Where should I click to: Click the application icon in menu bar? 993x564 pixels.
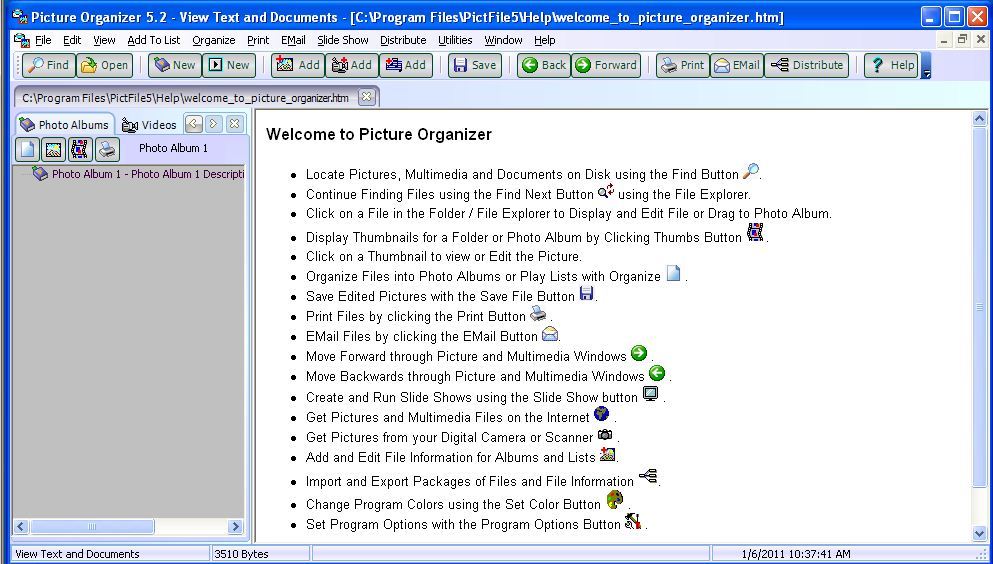[22, 40]
